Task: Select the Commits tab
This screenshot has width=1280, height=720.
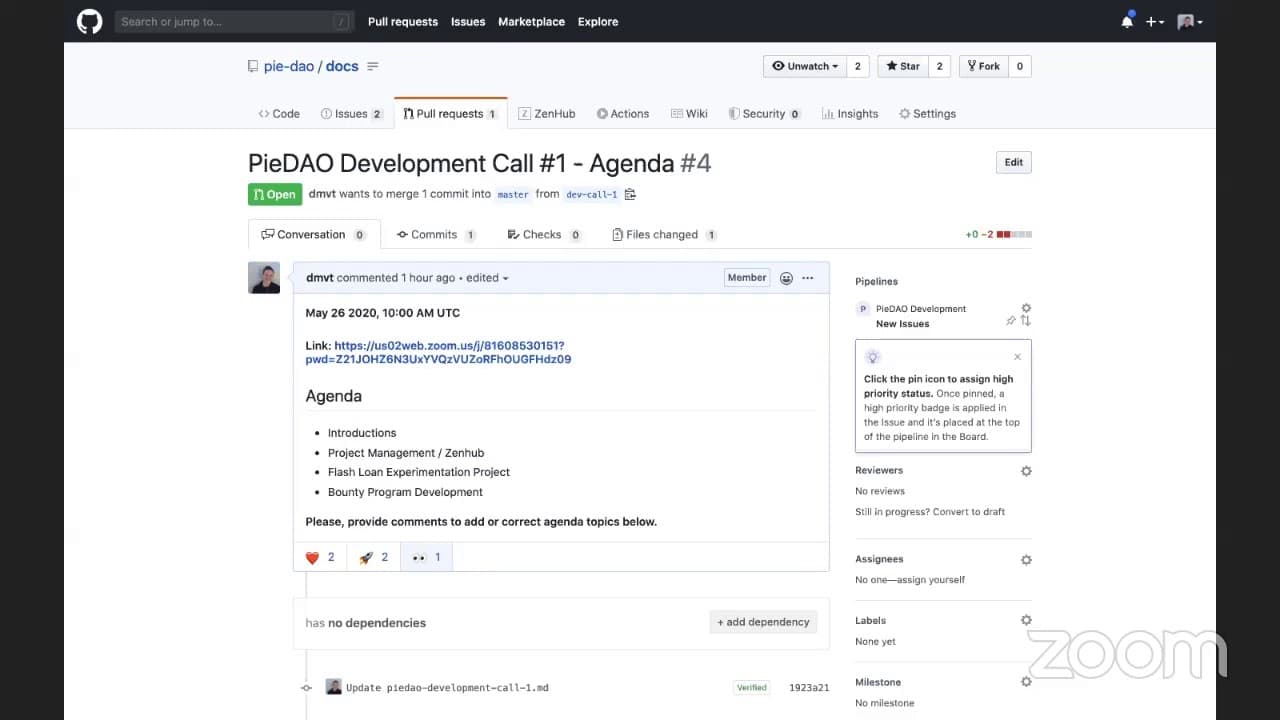Action: coord(436,234)
